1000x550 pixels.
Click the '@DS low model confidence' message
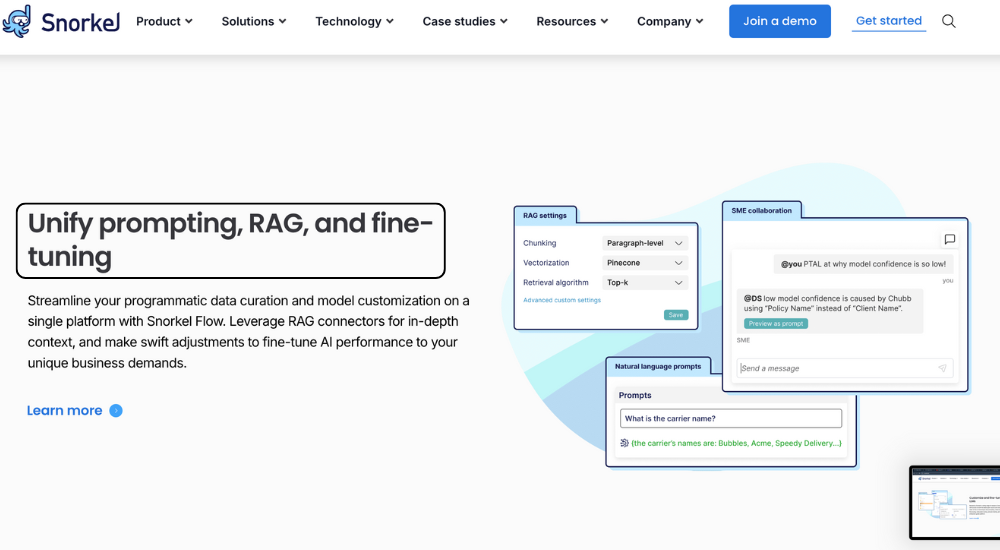click(830, 312)
